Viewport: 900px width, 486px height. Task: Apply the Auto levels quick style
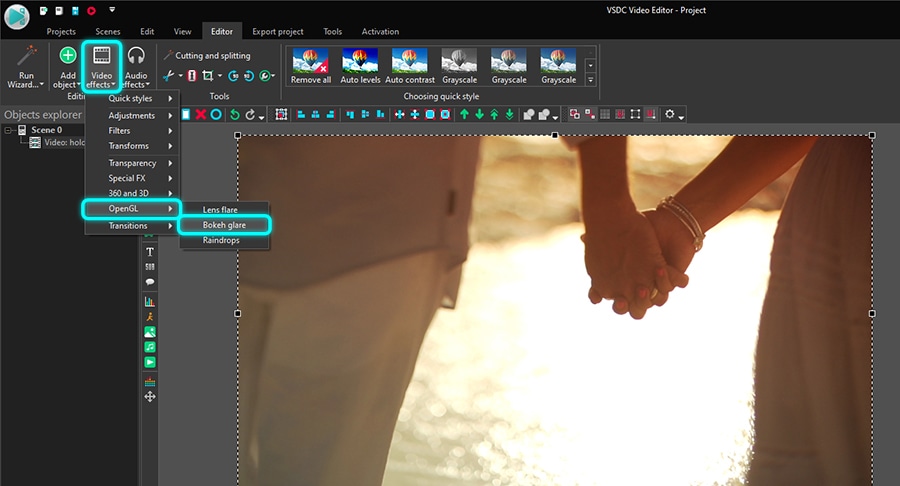(x=360, y=66)
